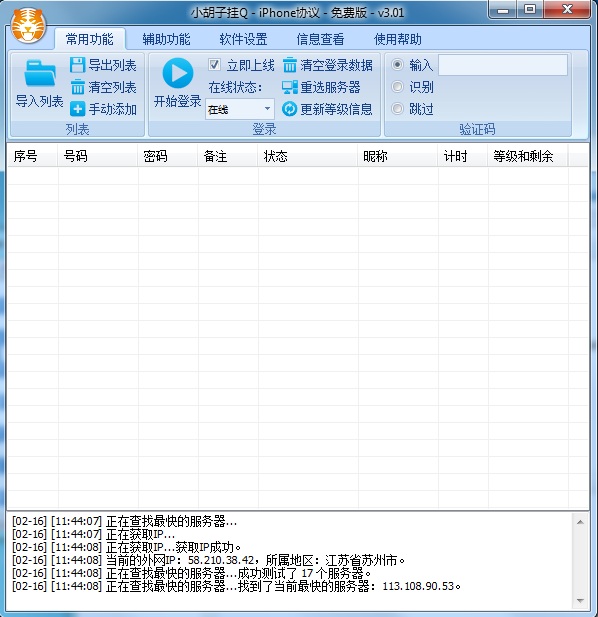Click the 清空列表 trash icon

click(77, 87)
